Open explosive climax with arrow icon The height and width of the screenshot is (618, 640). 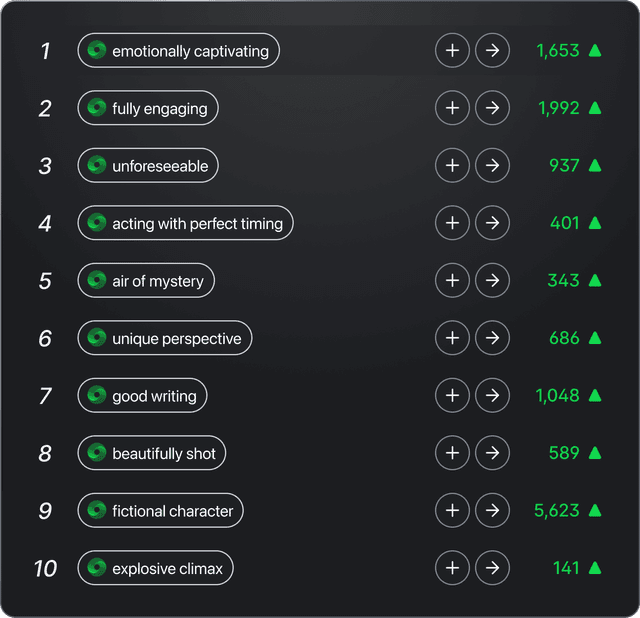[x=492, y=568]
